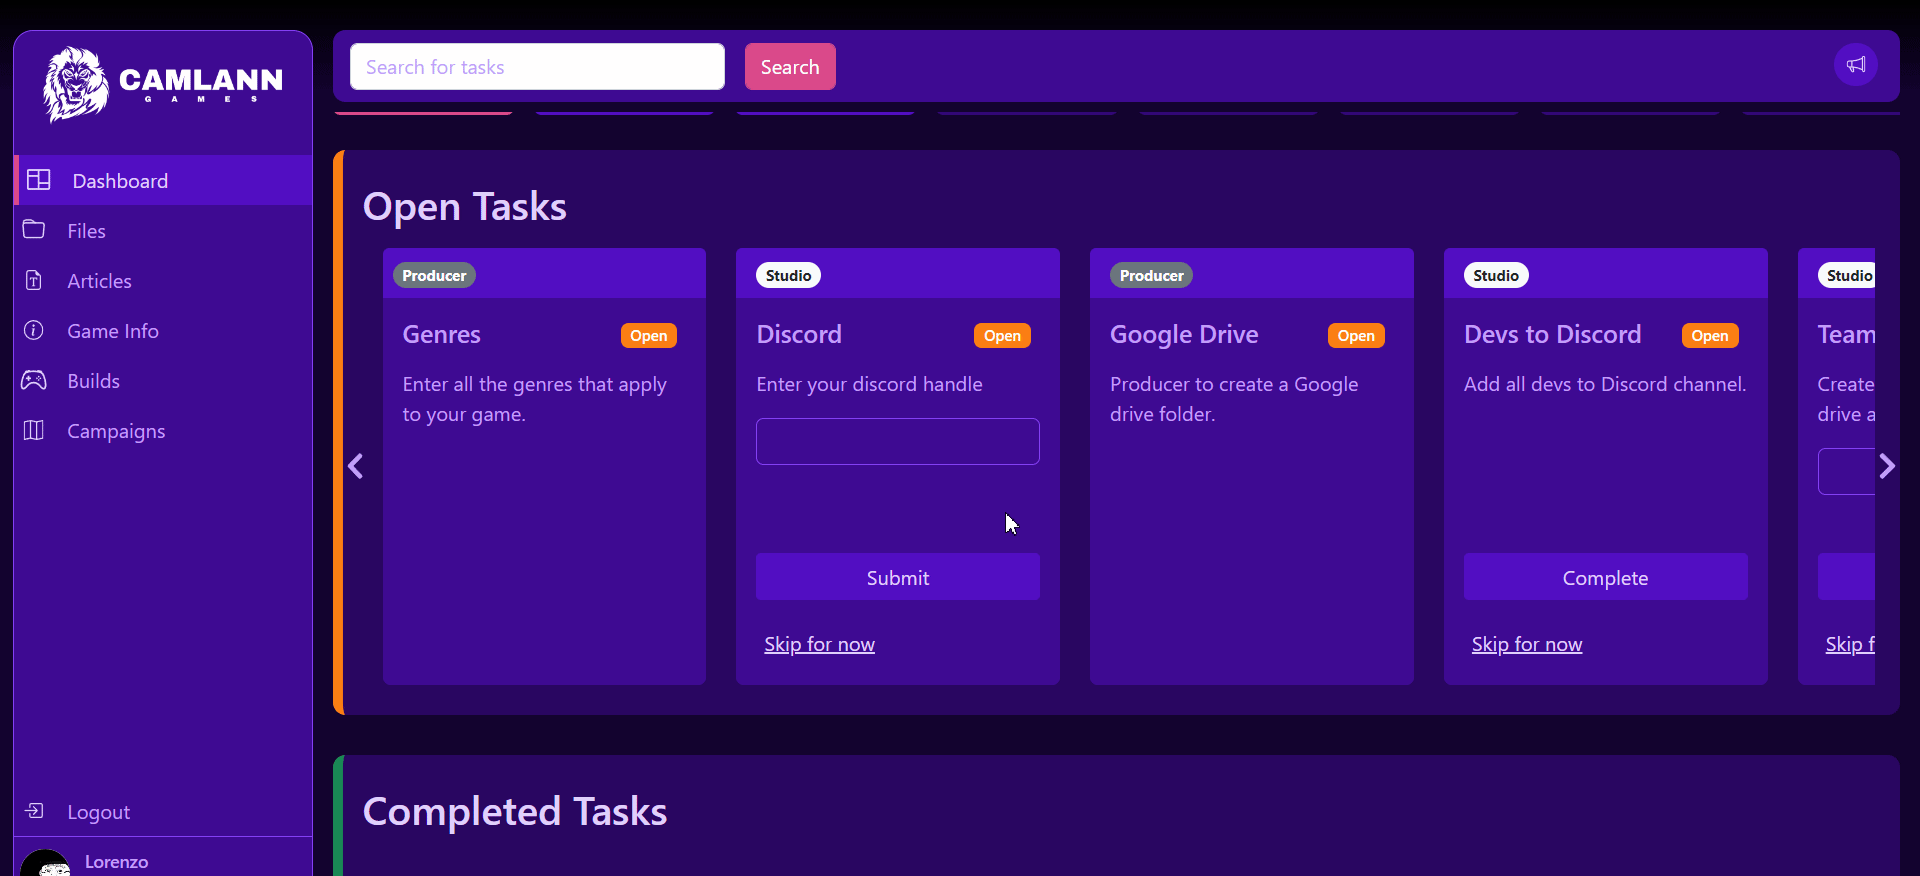The width and height of the screenshot is (1920, 876).
Task: Click the Studio badge on Discord card
Action: tap(788, 275)
